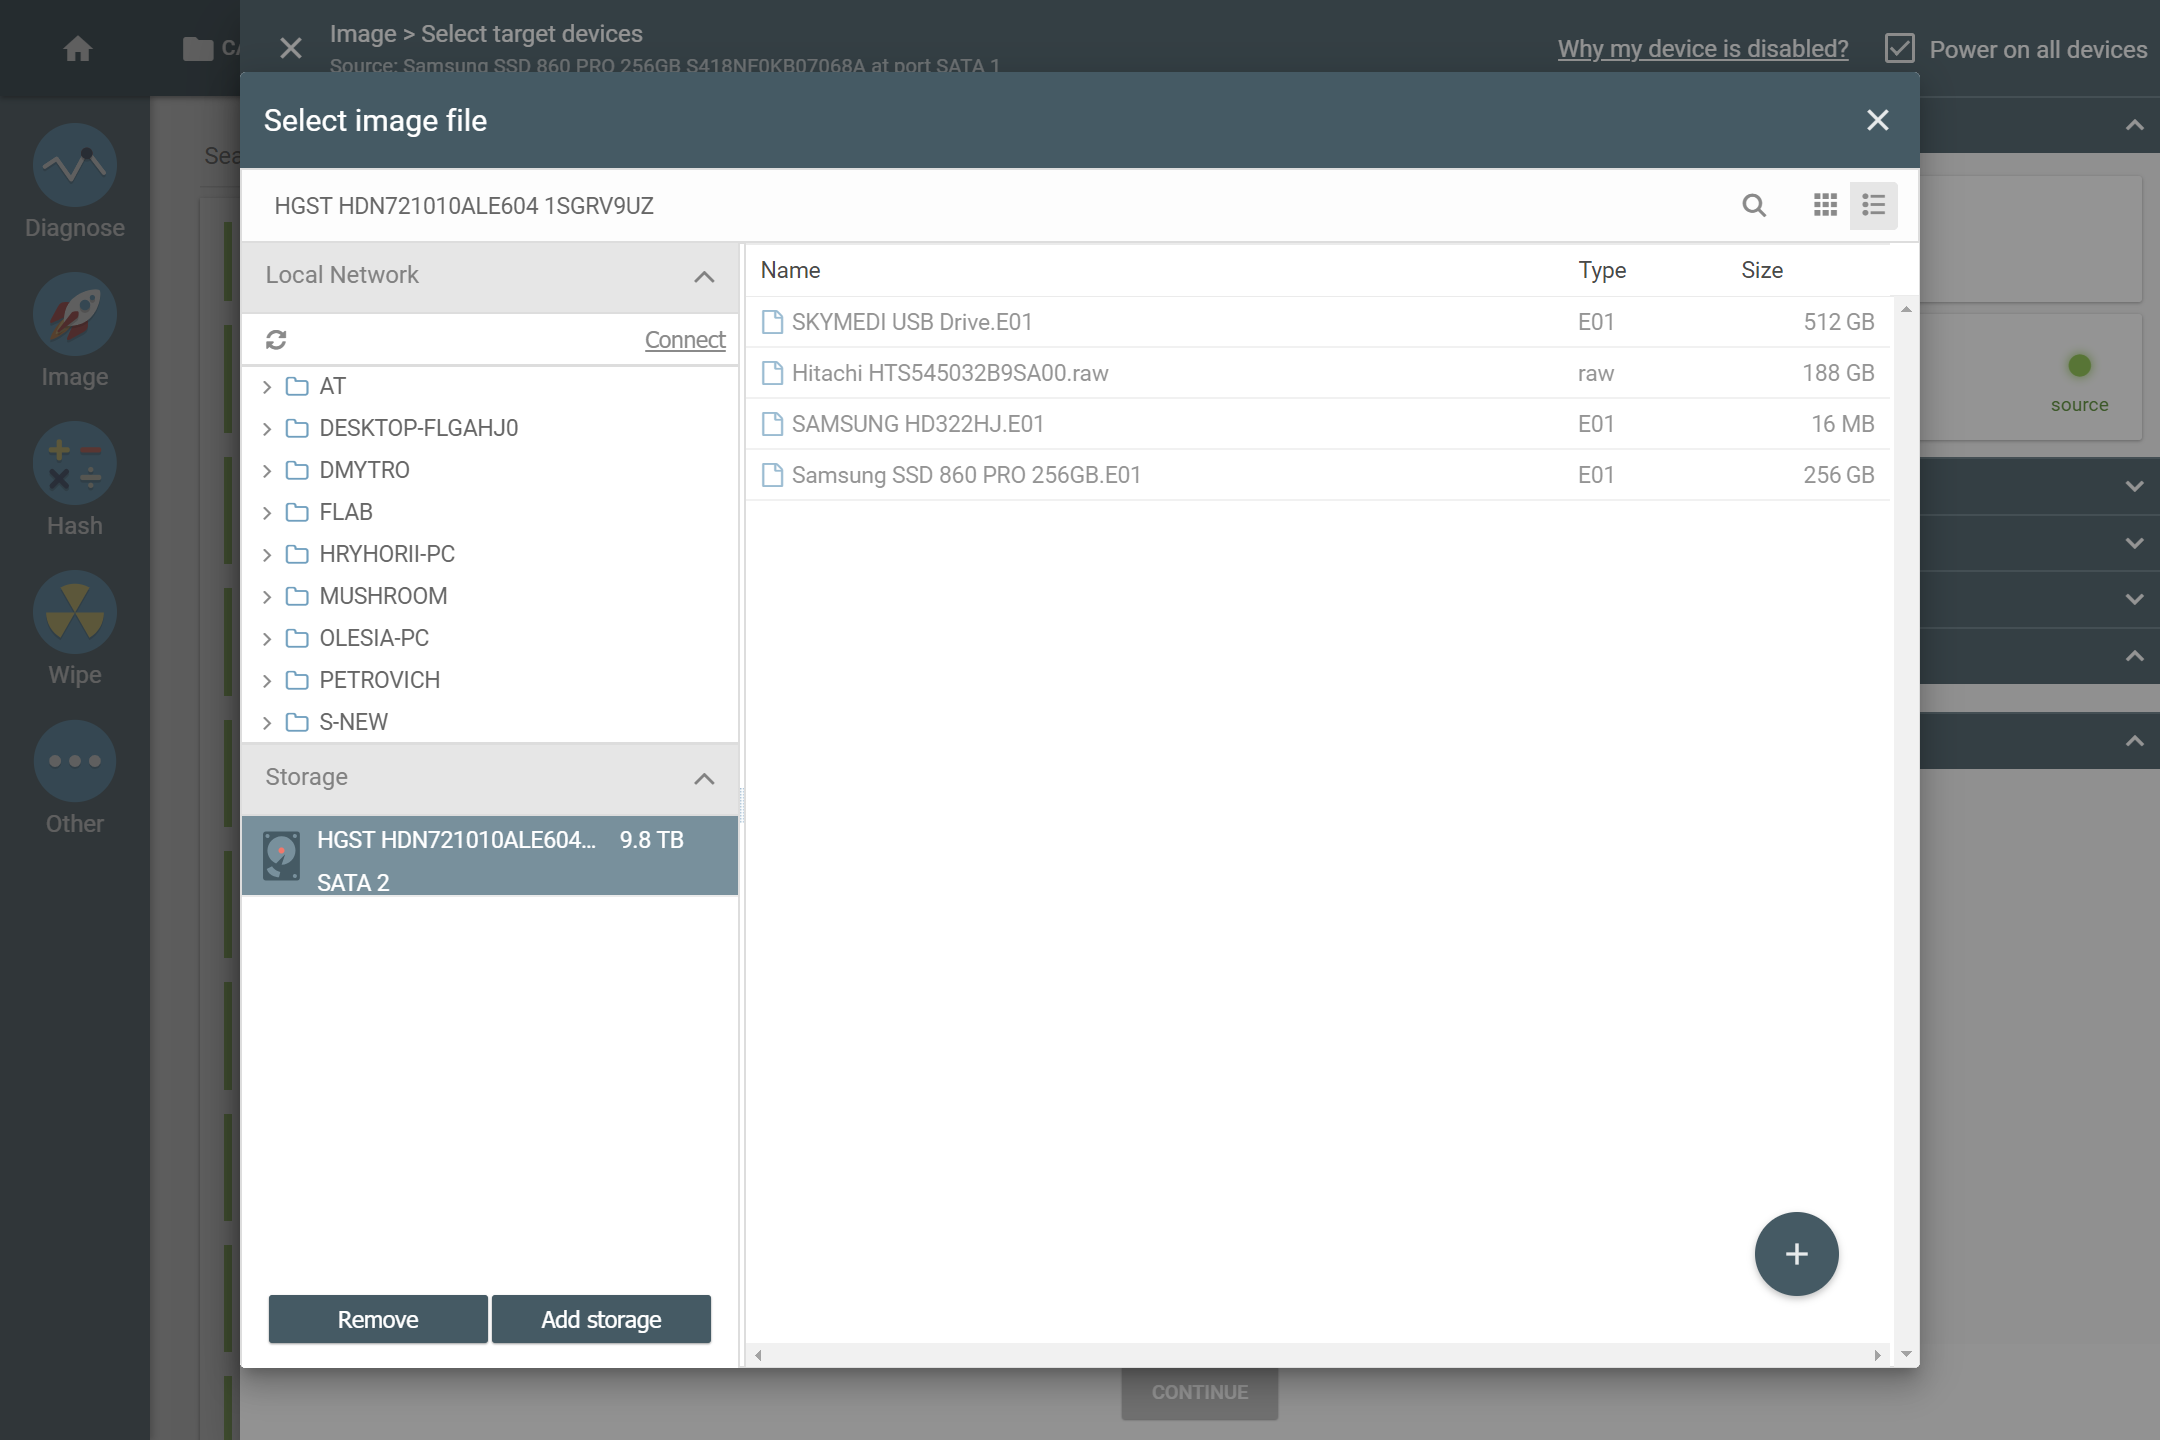
Task: Expand the DMYTRO tree node
Action: pos(267,471)
